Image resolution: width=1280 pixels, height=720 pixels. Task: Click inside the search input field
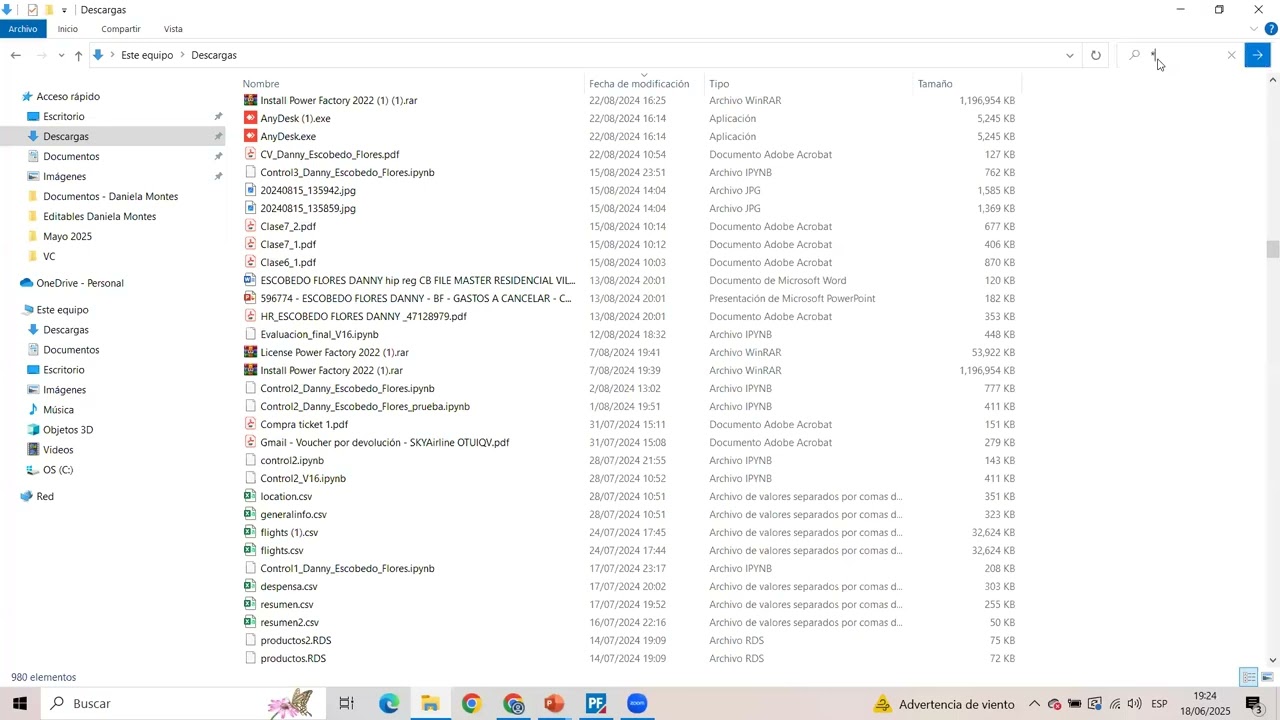point(1185,55)
